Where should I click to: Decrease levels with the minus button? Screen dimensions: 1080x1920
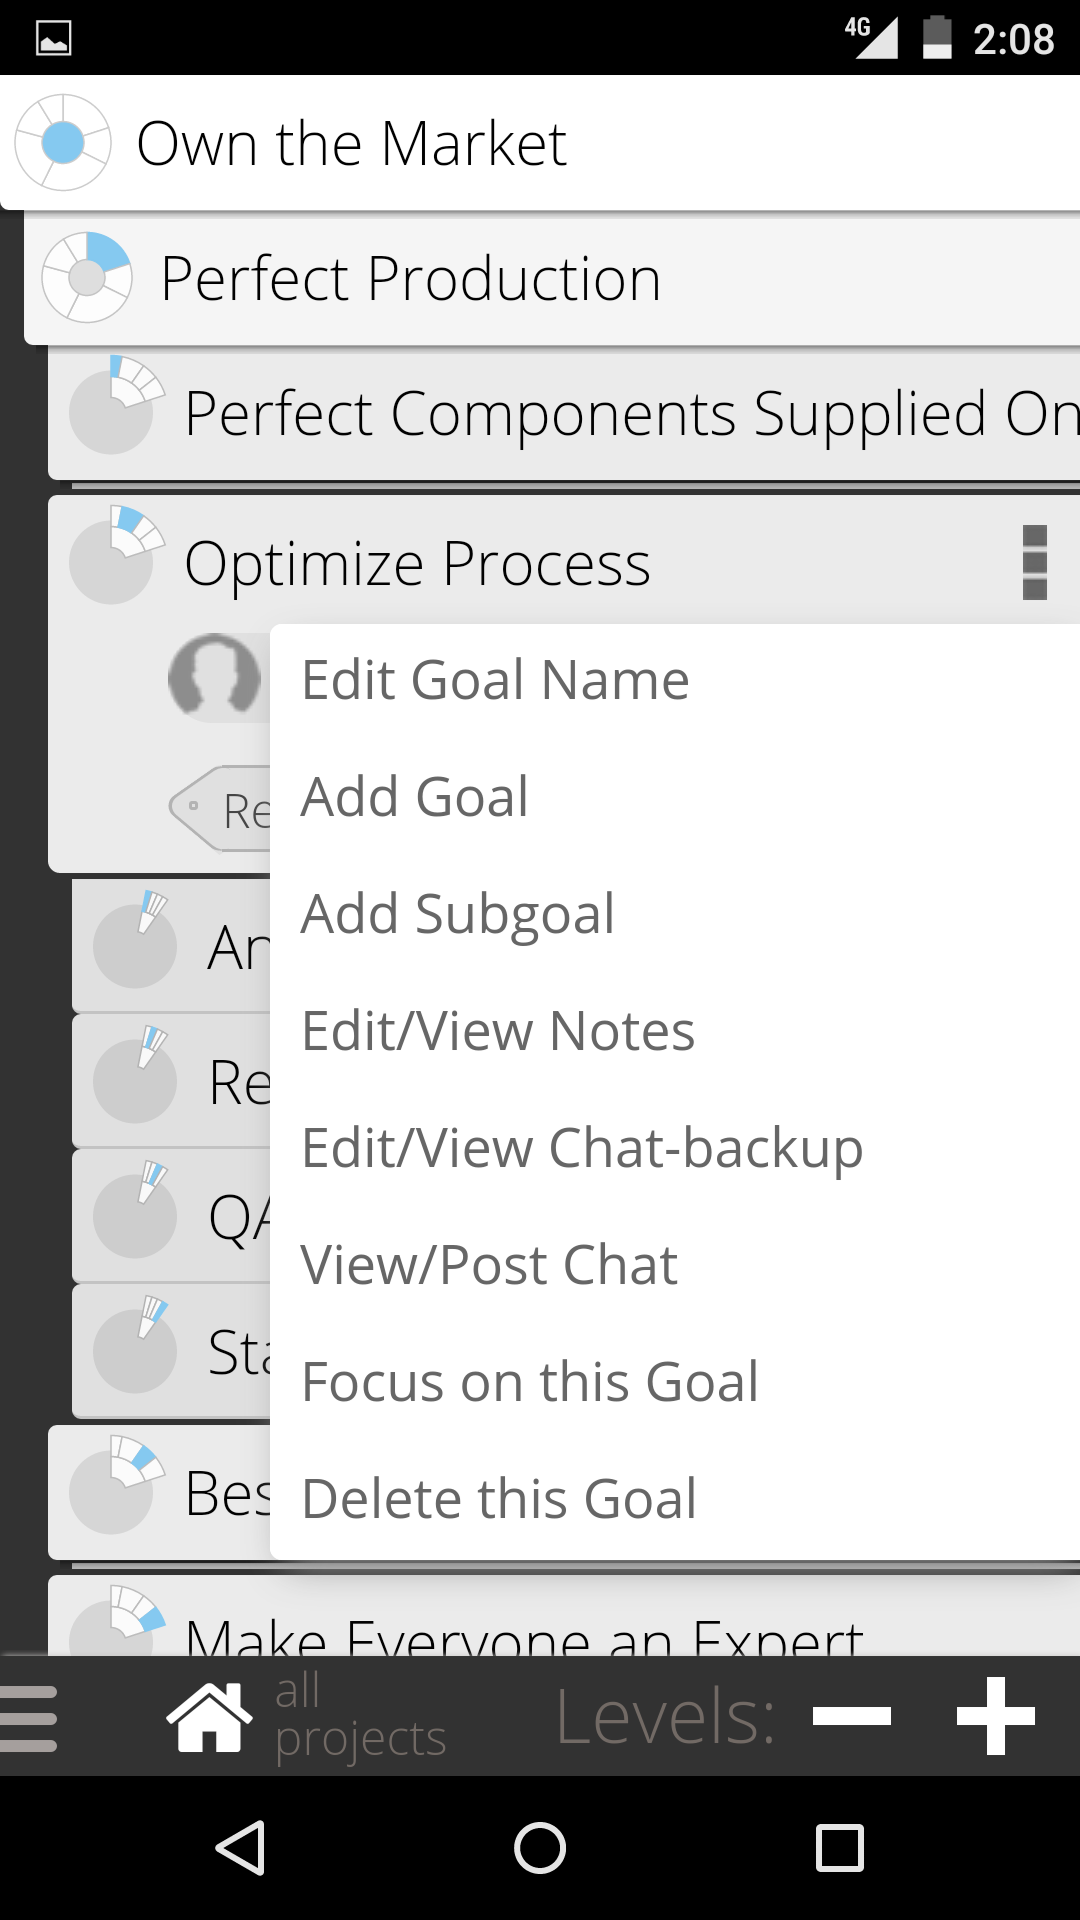coord(852,1716)
